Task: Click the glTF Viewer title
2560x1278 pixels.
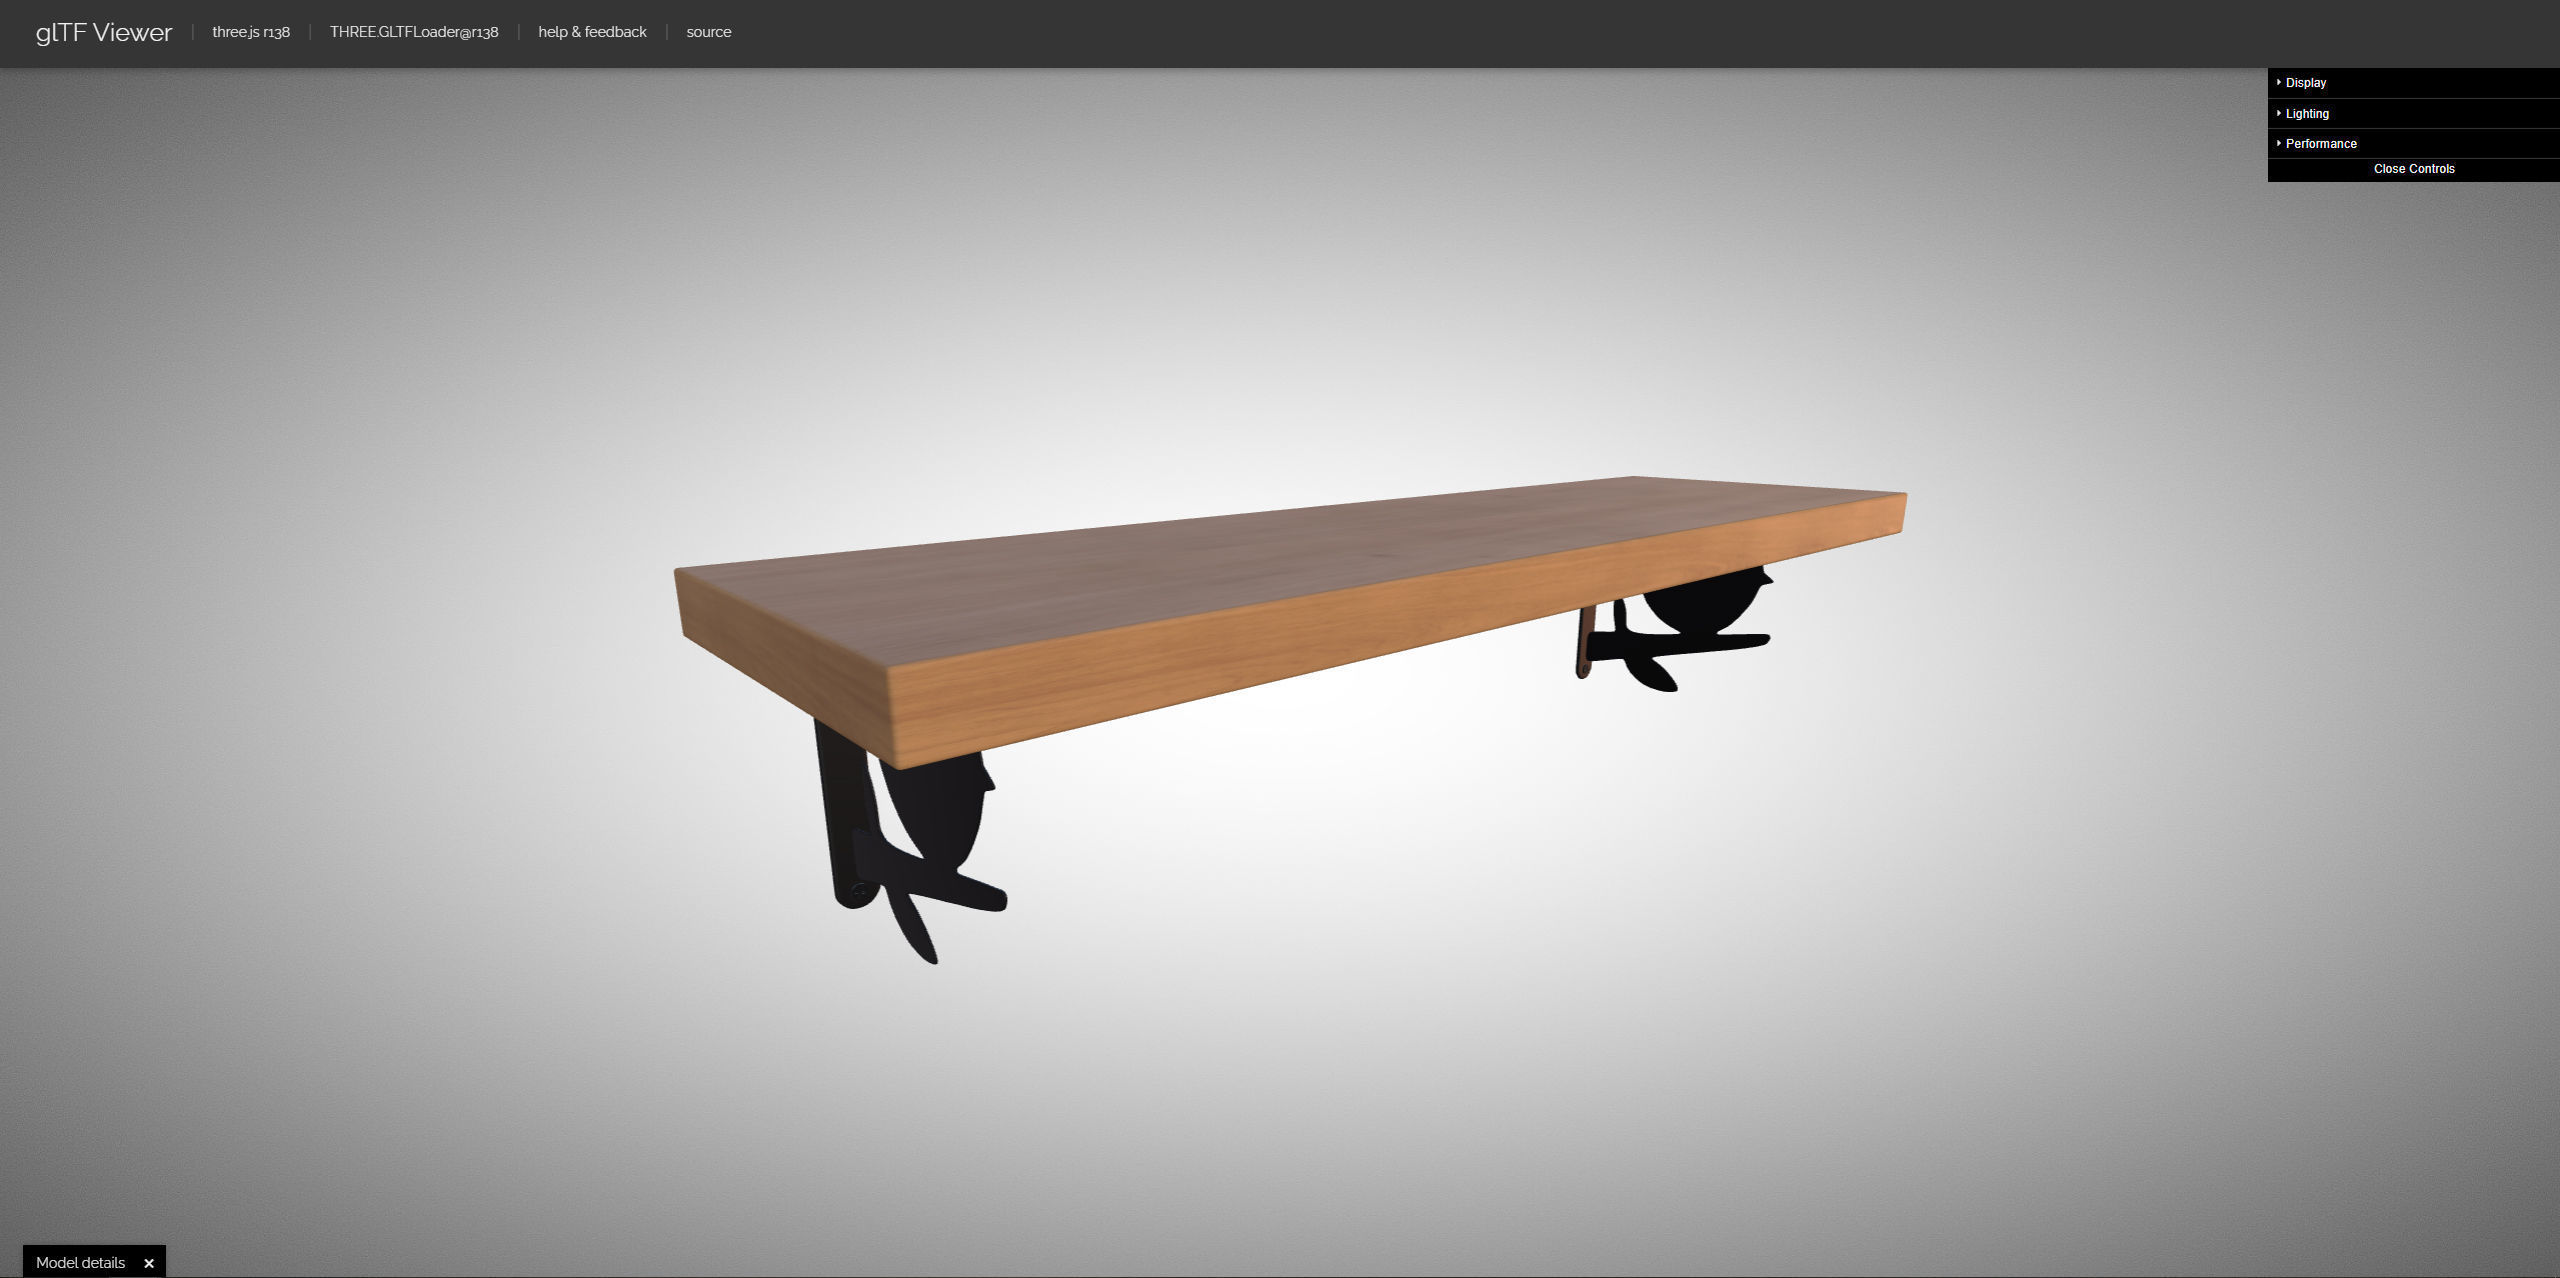Action: coord(104,33)
